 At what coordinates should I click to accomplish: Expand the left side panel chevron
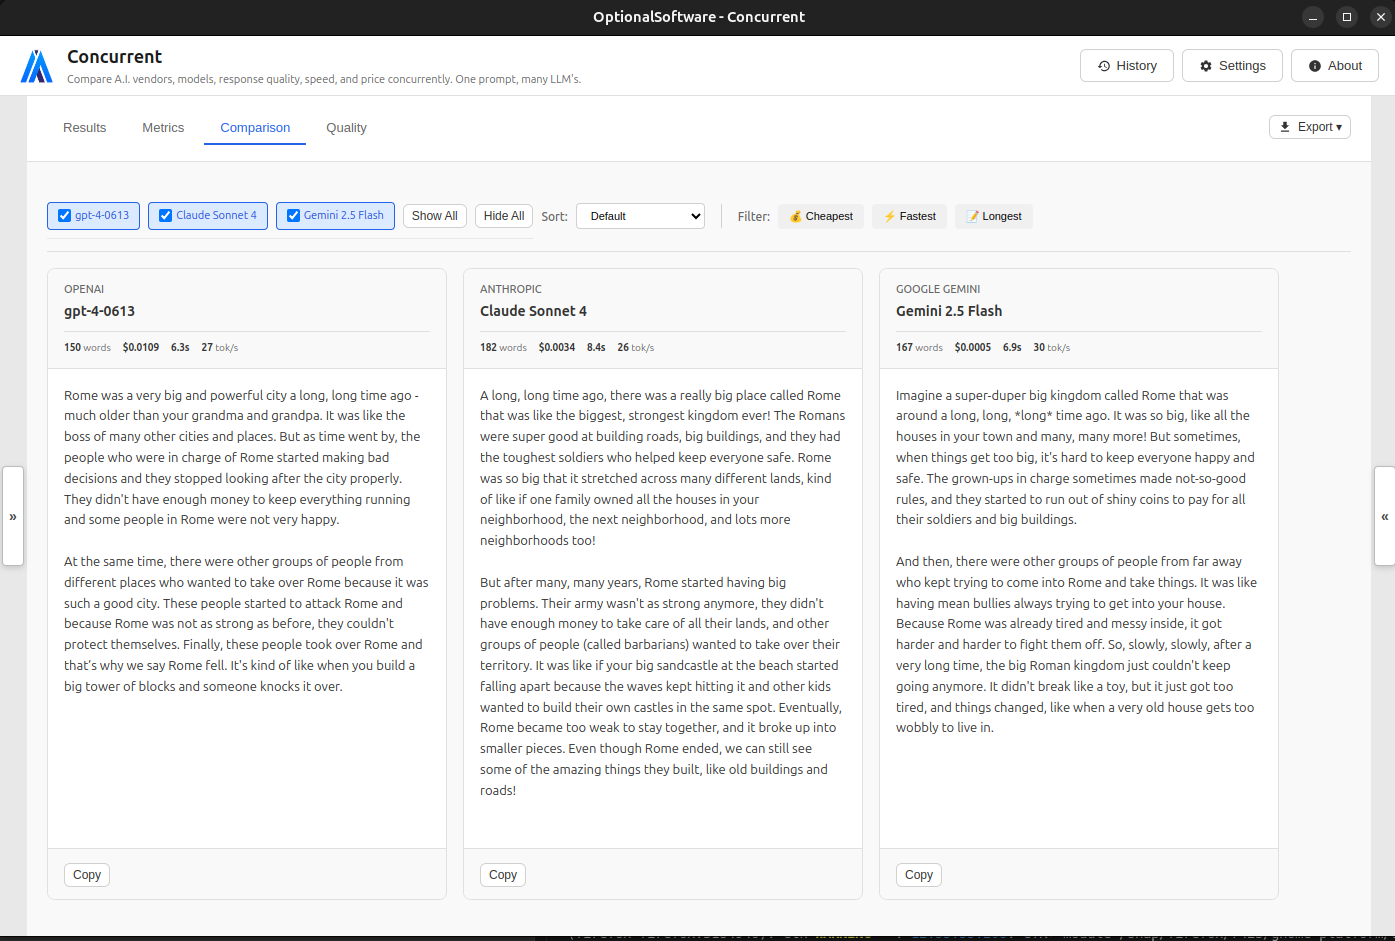coord(13,516)
